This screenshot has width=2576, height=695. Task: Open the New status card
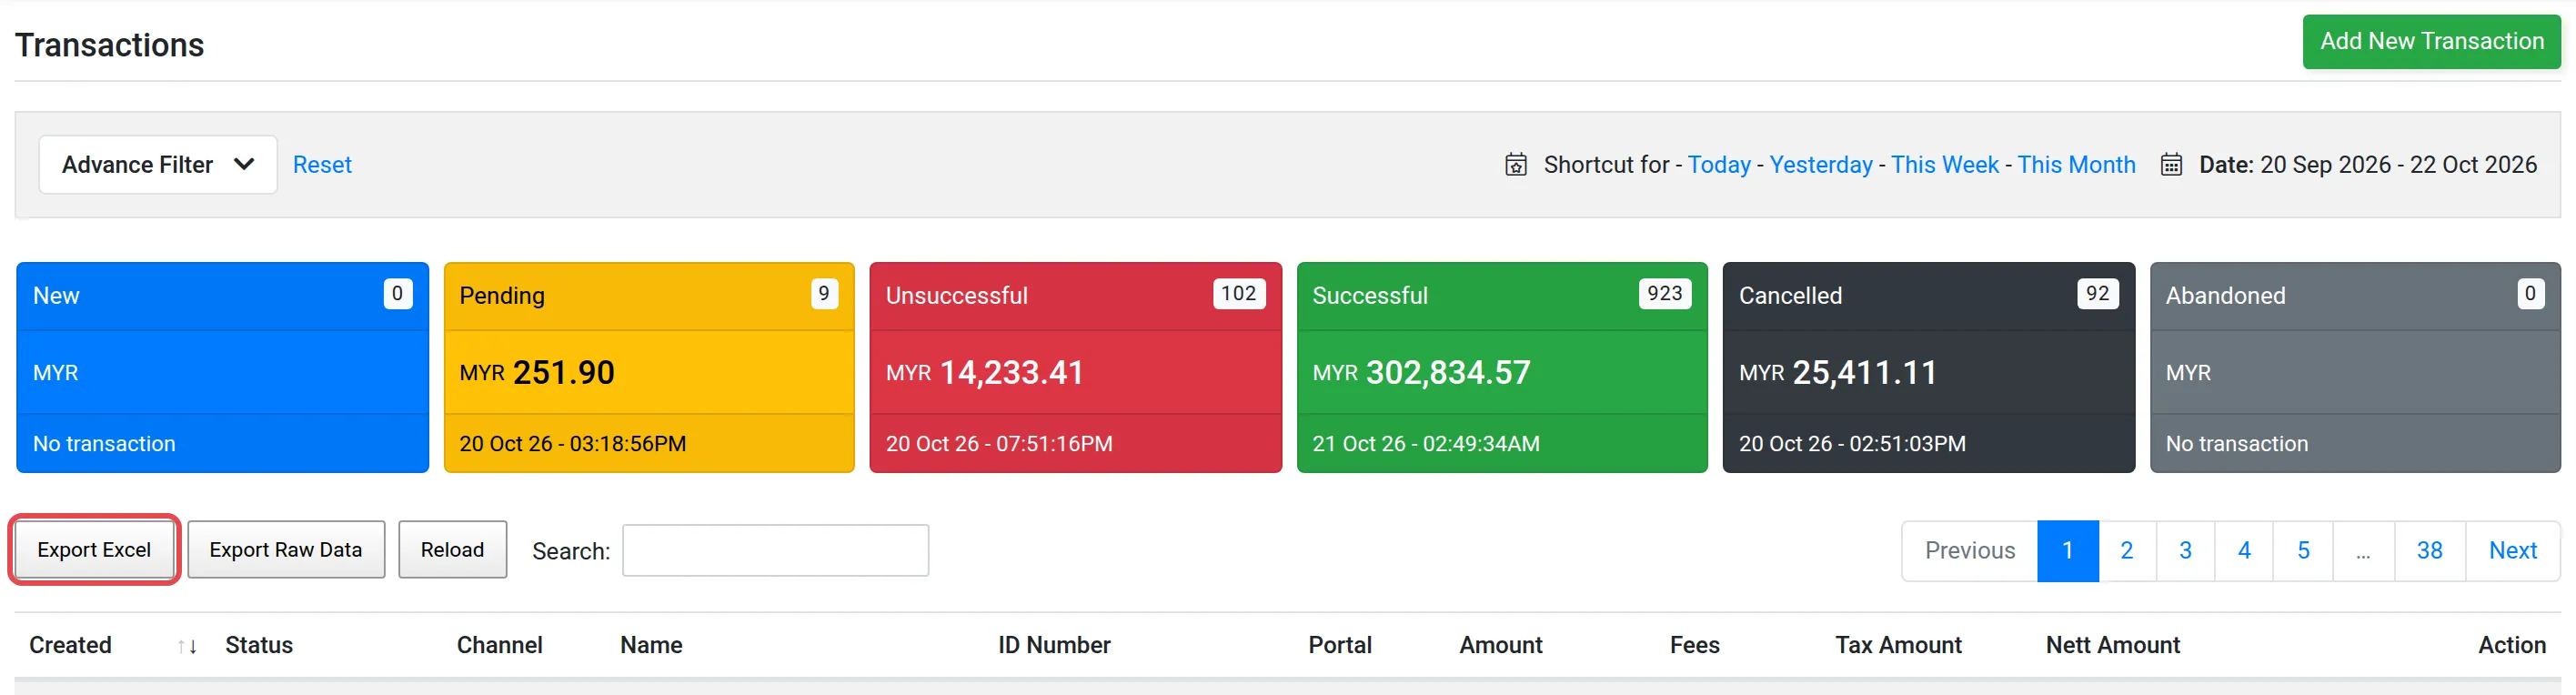tap(222, 368)
